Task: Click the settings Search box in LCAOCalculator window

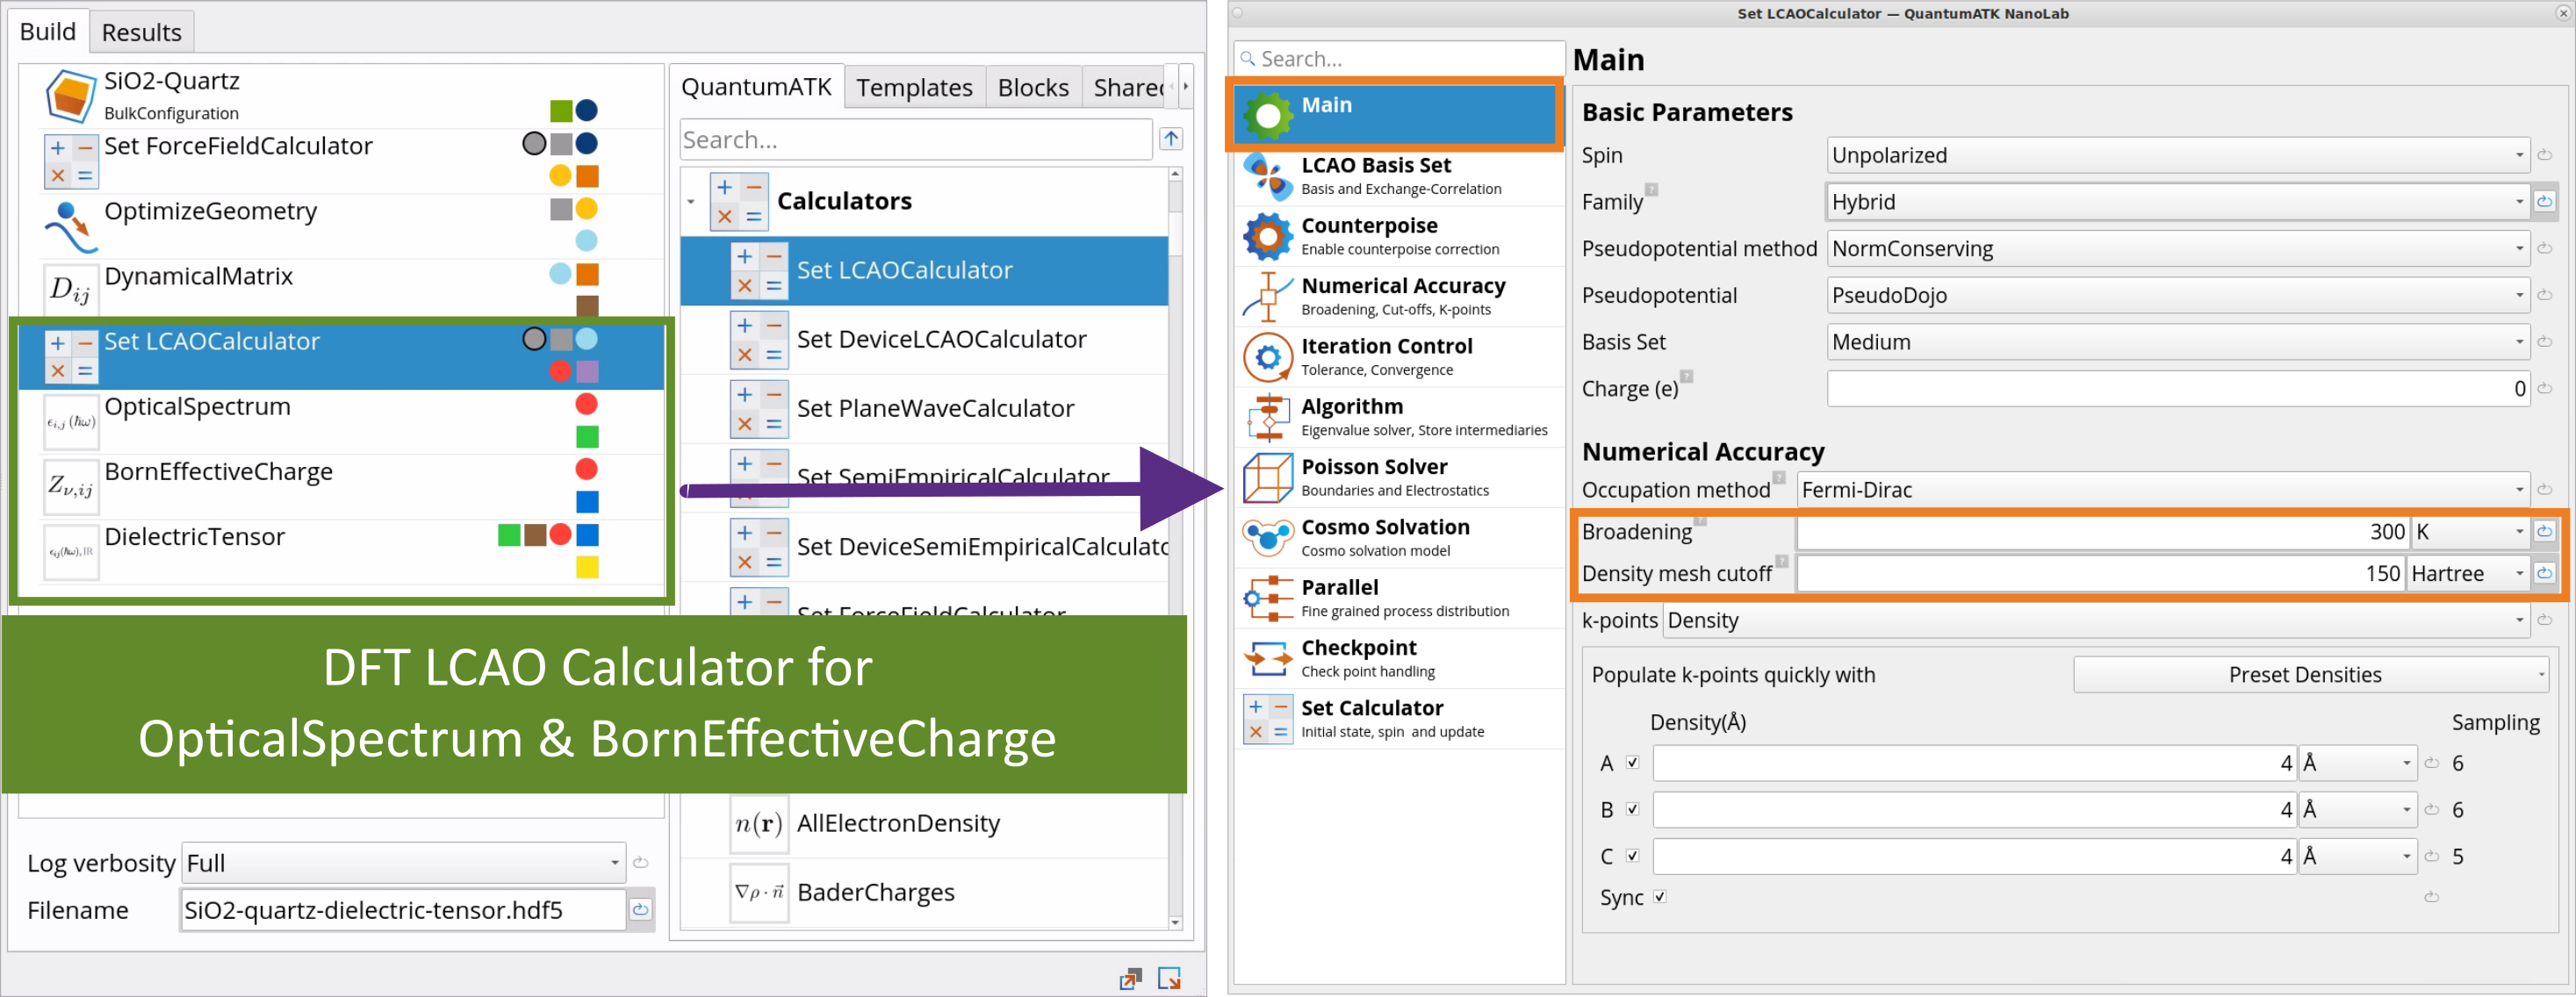Action: (x=1399, y=58)
